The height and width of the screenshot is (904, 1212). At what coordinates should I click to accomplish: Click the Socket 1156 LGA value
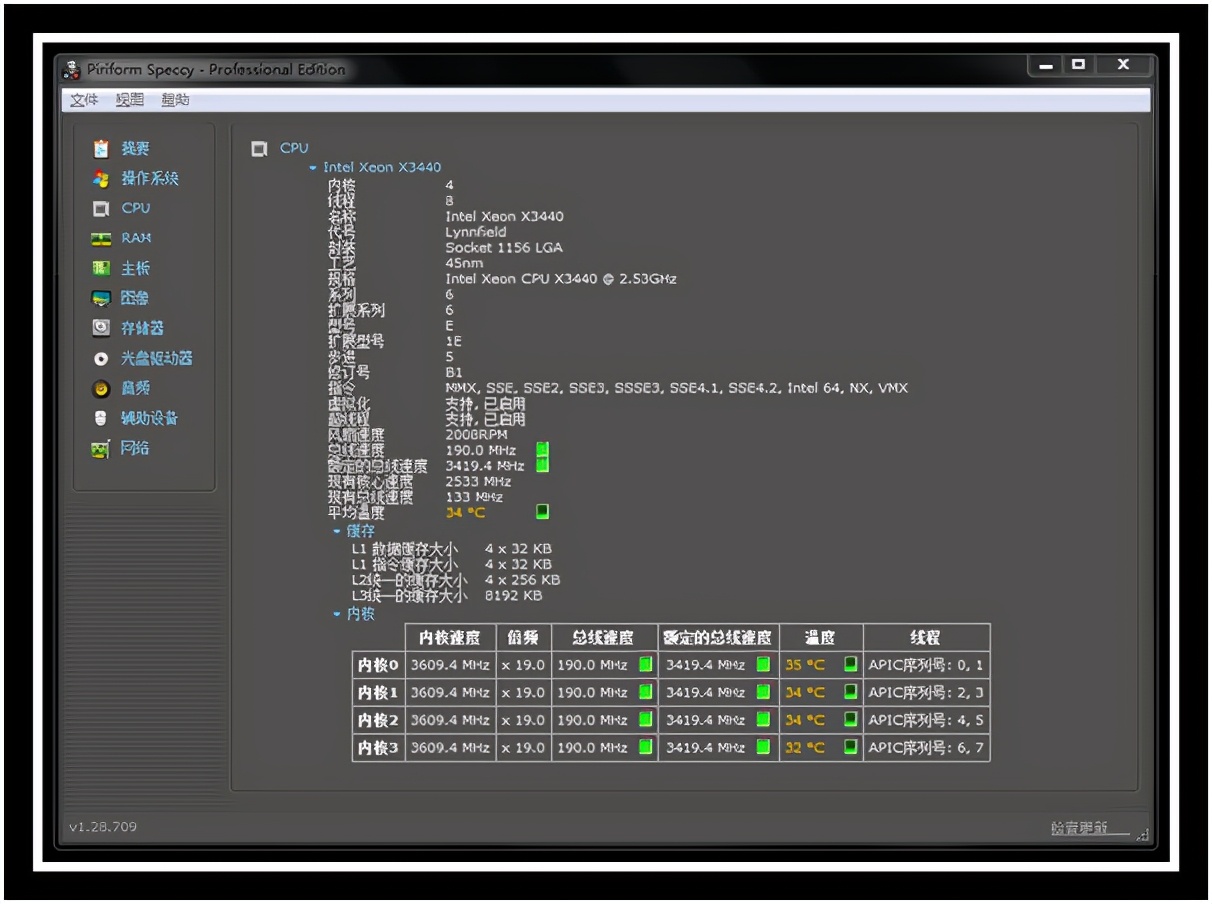tap(504, 247)
